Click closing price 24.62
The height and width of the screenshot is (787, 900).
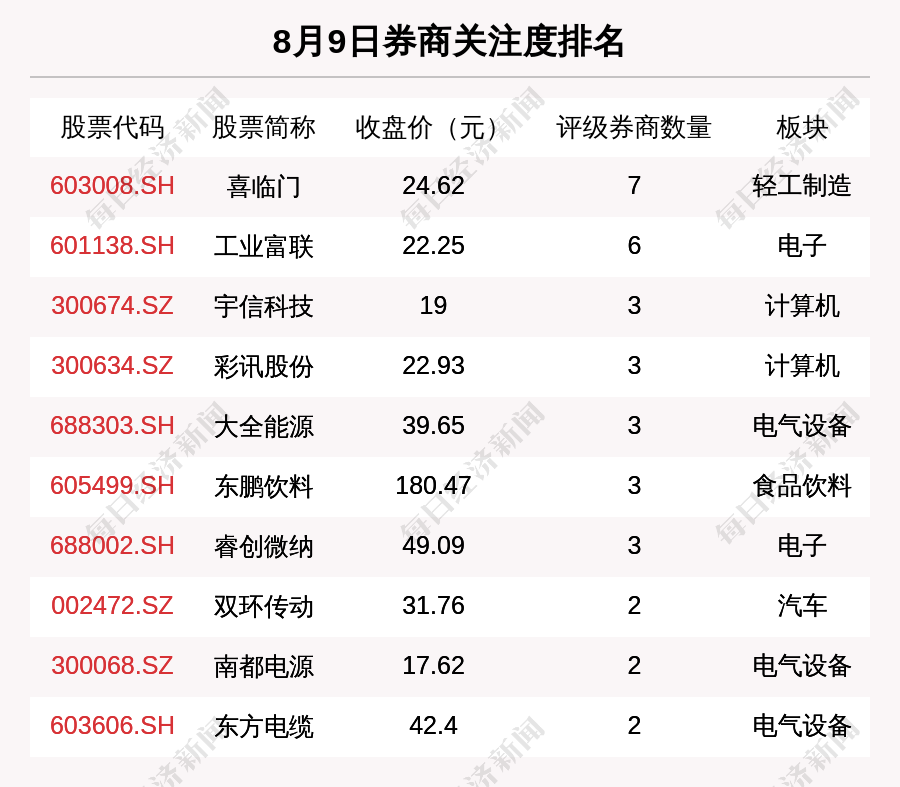click(433, 186)
